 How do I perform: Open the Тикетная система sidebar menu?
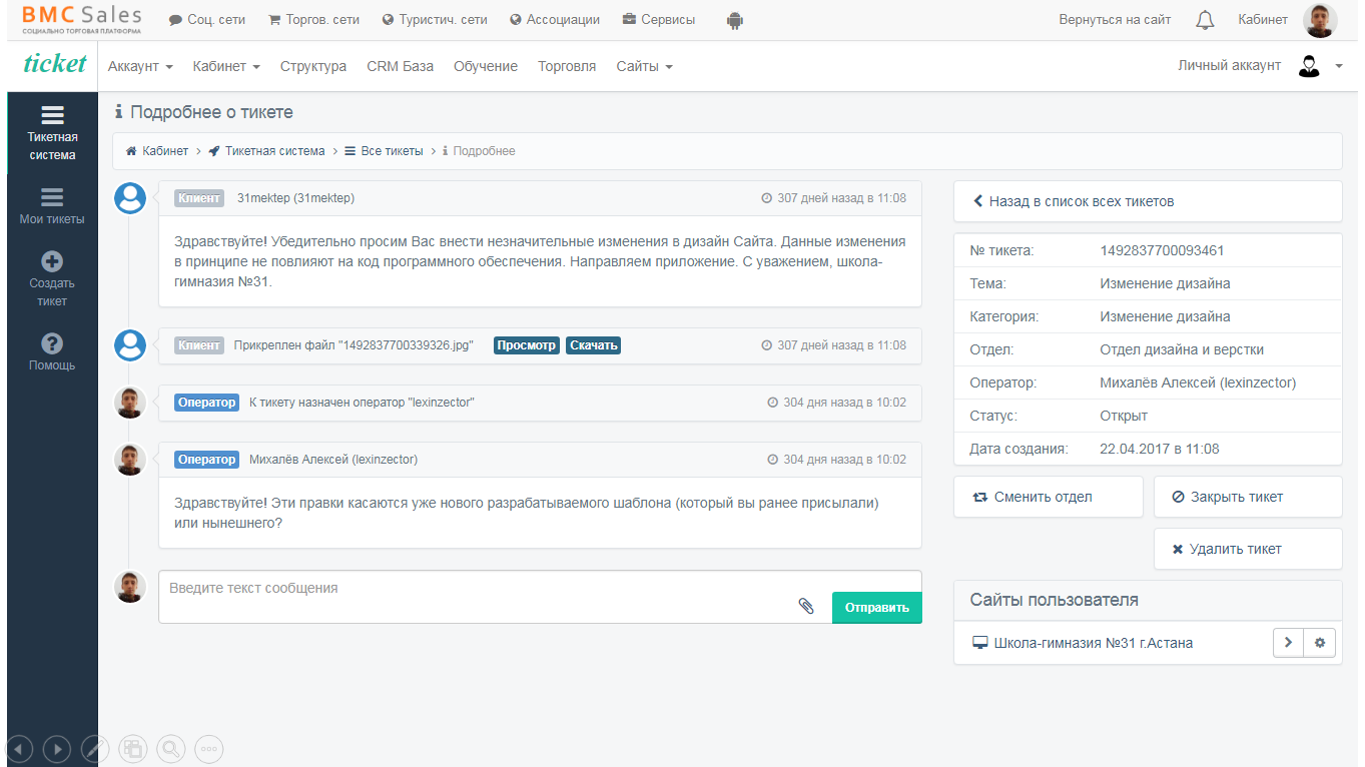(x=52, y=133)
